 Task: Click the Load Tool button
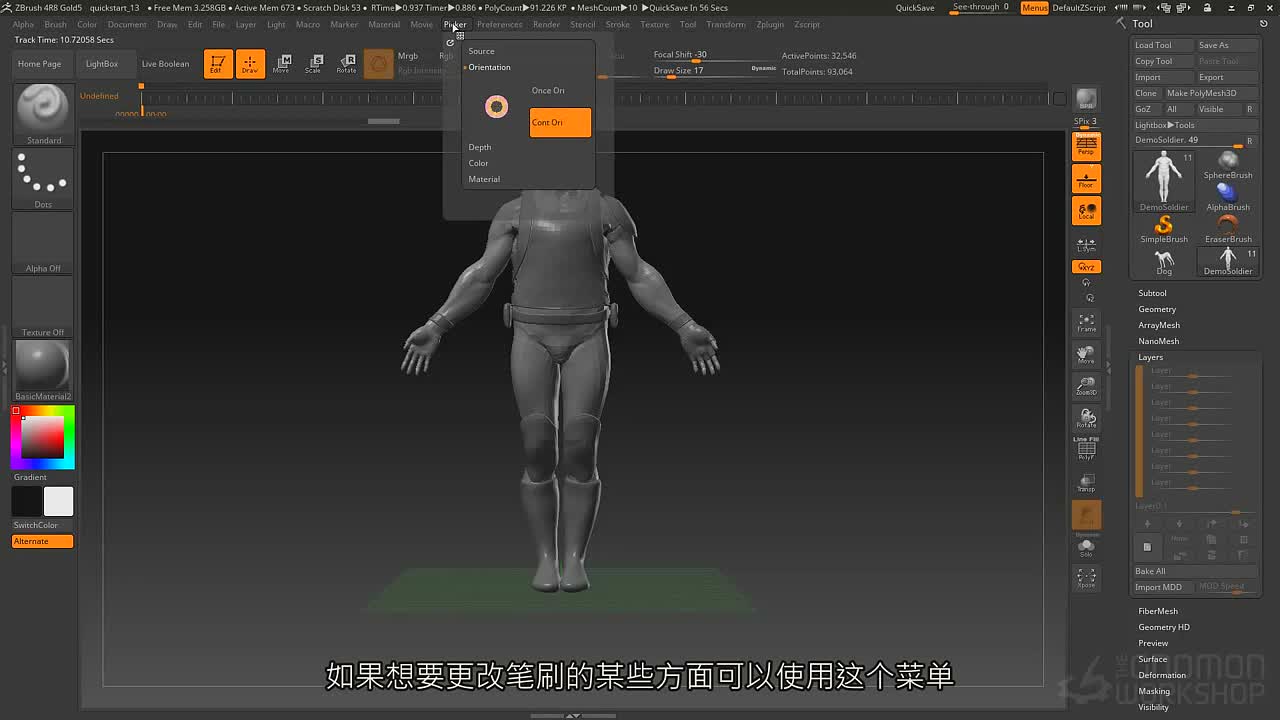[1163, 45]
